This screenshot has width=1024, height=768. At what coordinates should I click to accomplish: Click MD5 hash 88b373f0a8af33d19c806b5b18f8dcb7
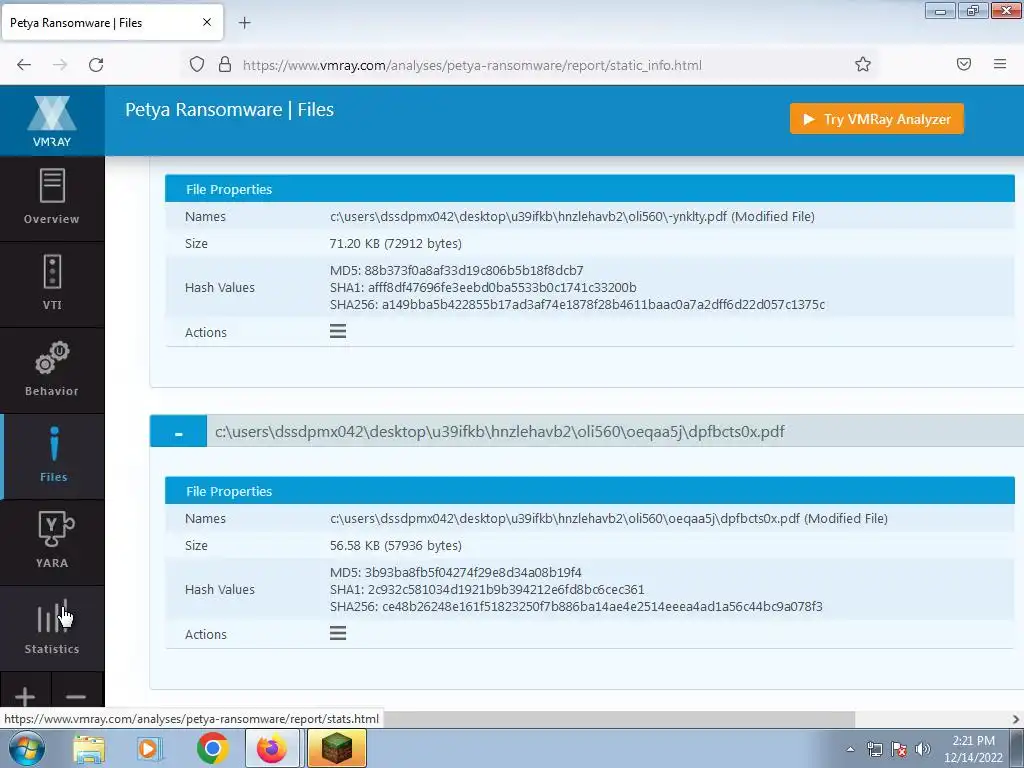474,270
